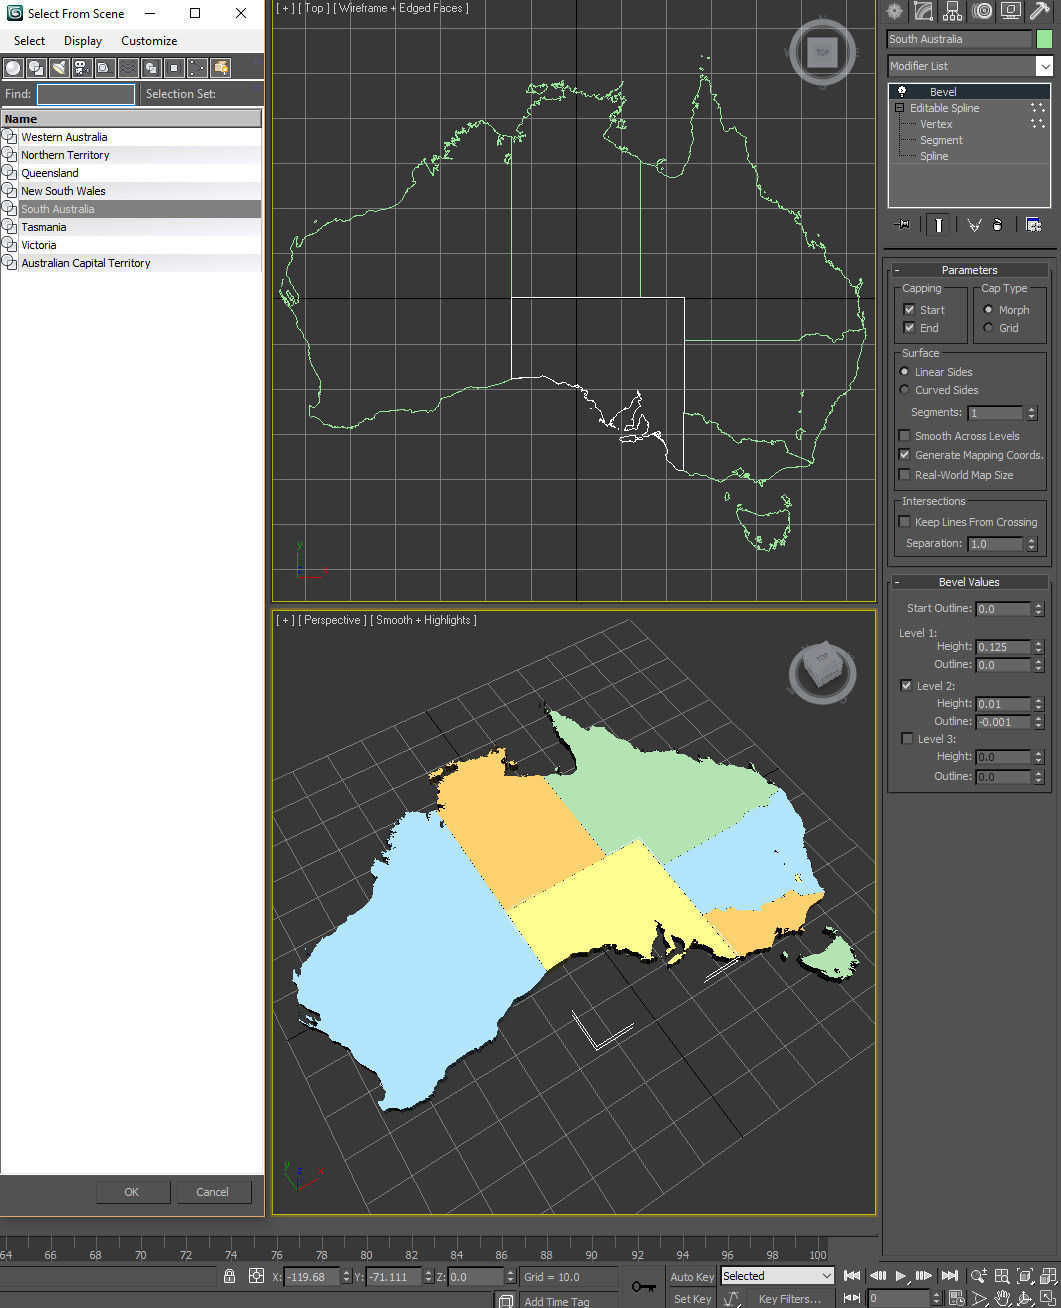Toggle Display Shapes filter icon
The height and width of the screenshot is (1308, 1061).
coord(36,68)
